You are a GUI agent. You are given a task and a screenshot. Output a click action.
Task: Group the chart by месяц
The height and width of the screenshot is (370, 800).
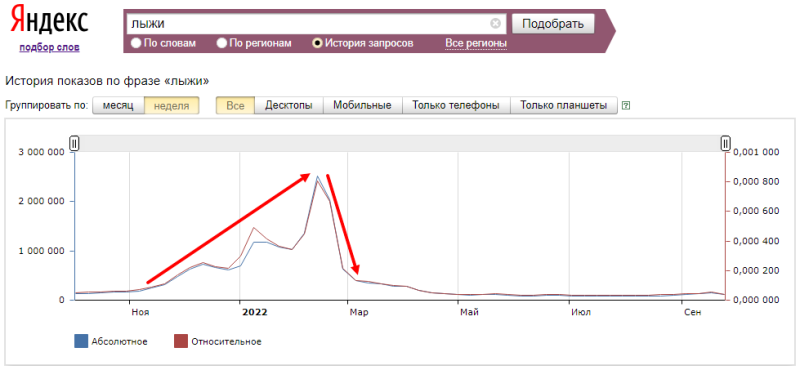[x=118, y=106]
